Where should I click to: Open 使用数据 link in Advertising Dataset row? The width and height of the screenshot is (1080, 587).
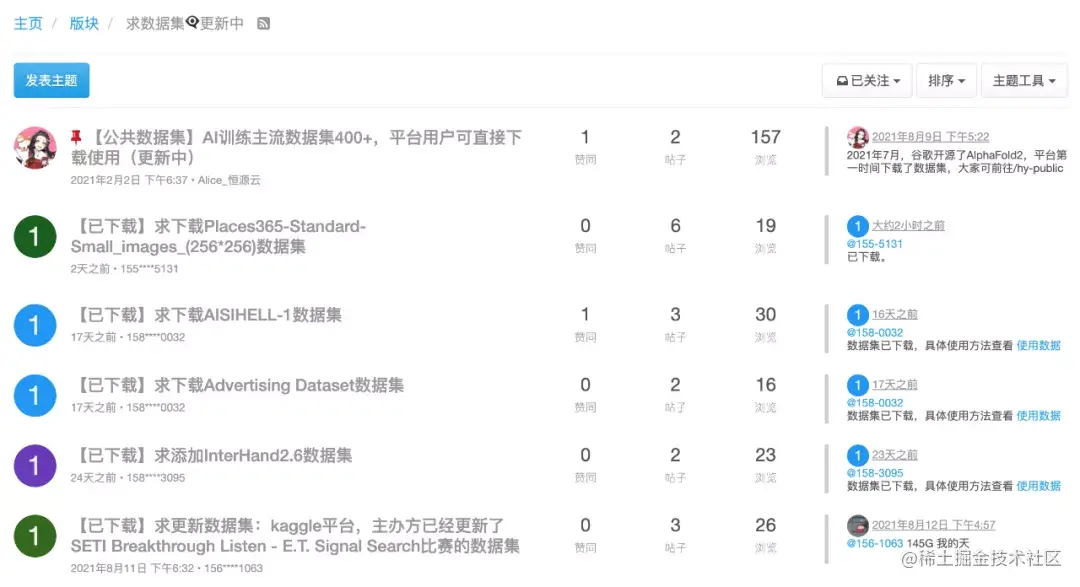(x=1039, y=415)
